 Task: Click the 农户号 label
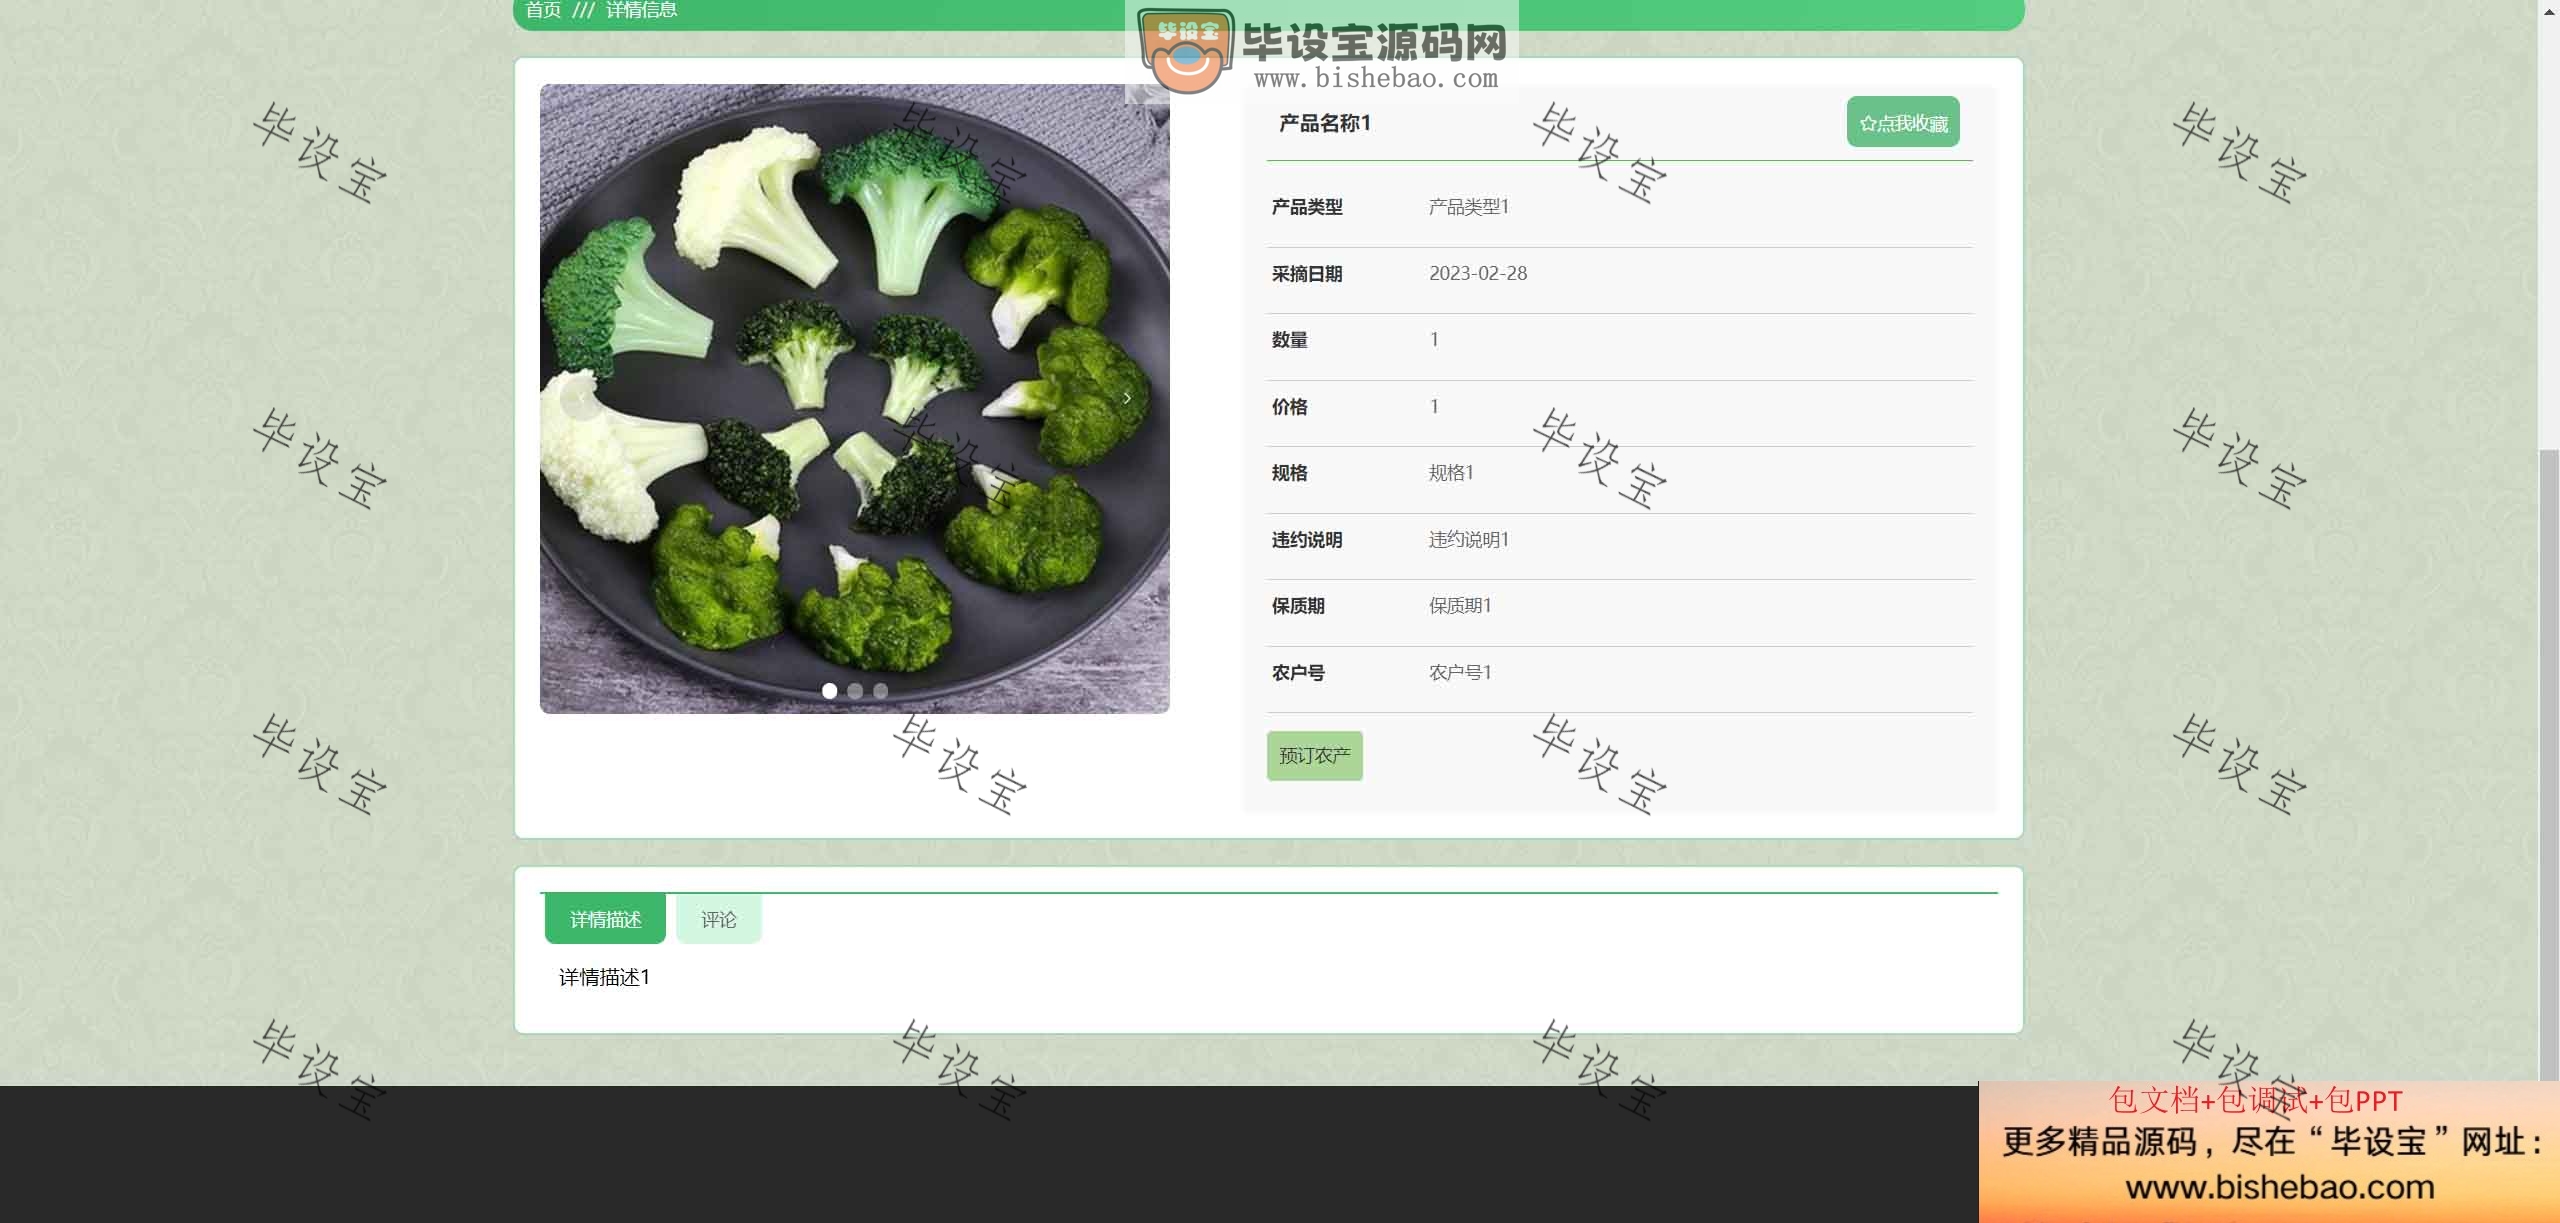point(1297,673)
